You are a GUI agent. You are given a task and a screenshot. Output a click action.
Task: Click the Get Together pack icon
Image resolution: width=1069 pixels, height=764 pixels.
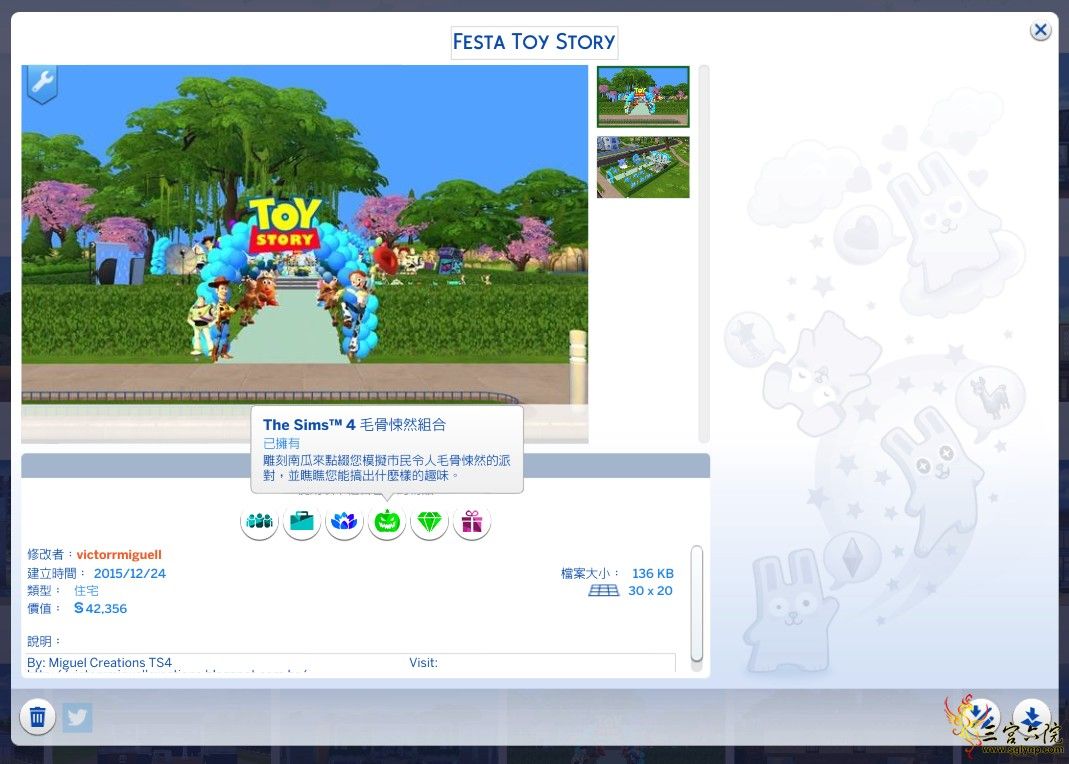tap(260, 522)
